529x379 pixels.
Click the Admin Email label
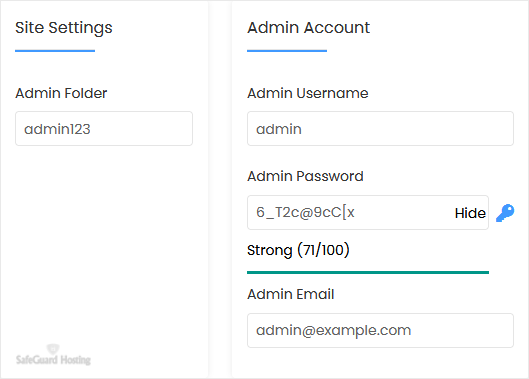click(291, 294)
